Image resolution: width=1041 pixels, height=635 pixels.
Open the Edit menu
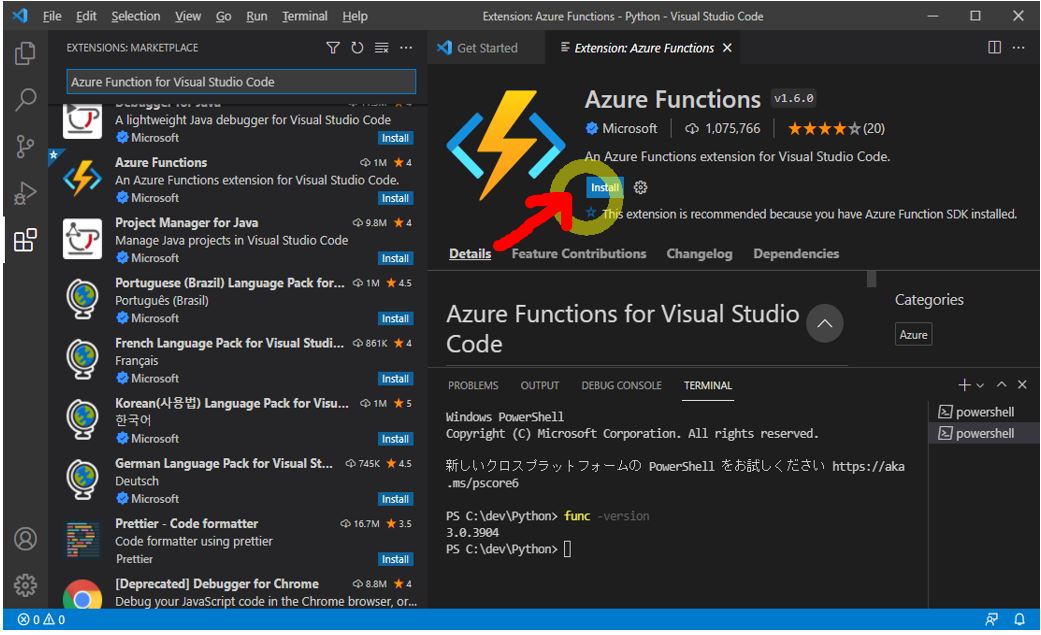(x=86, y=16)
